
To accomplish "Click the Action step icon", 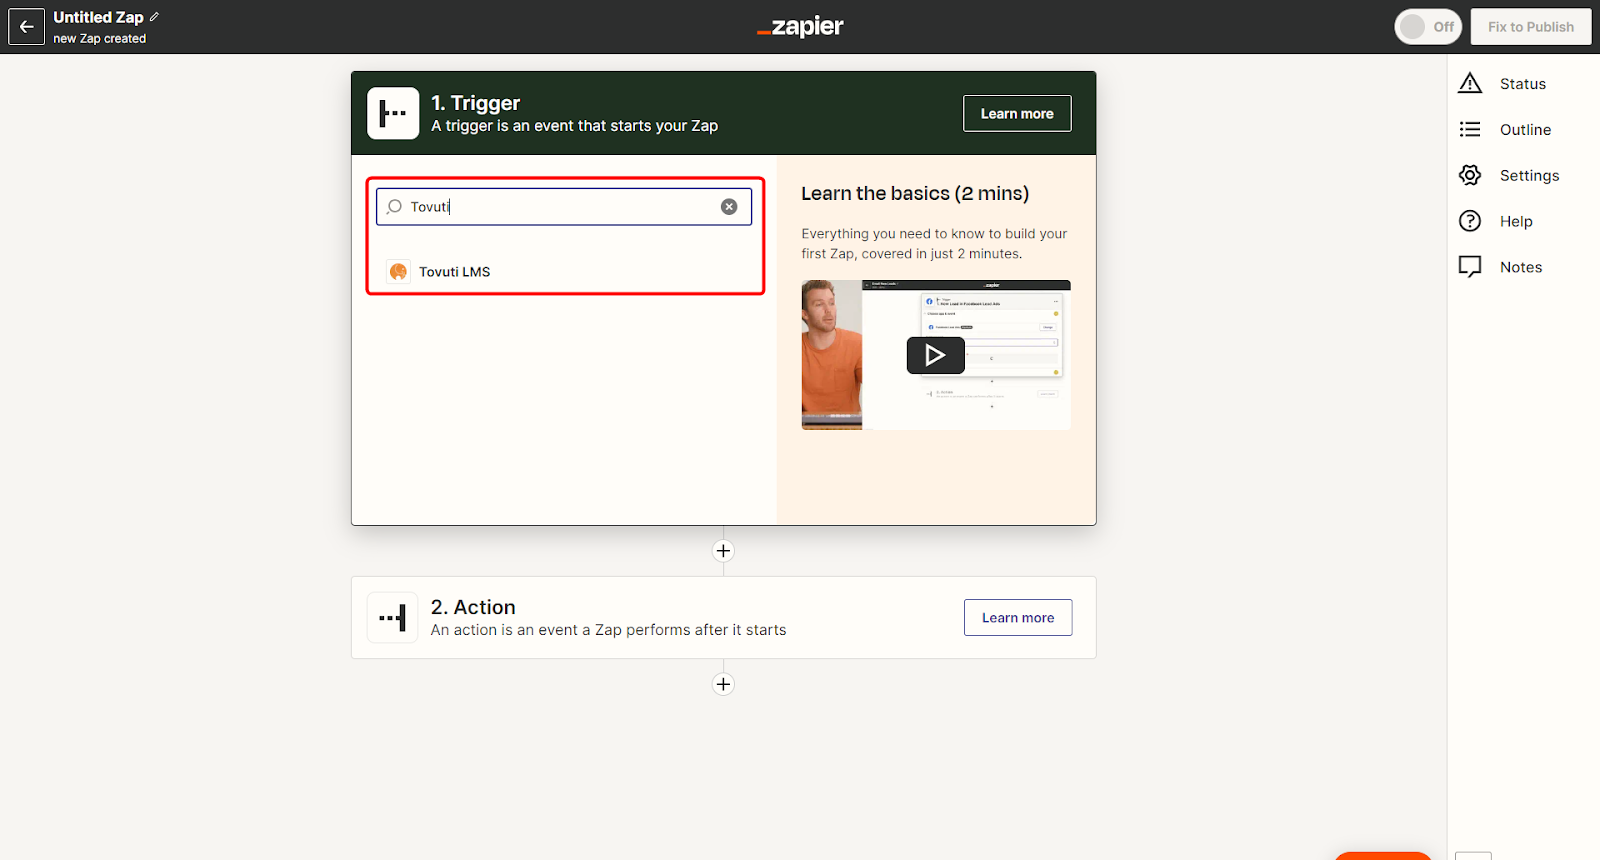I will 393,617.
